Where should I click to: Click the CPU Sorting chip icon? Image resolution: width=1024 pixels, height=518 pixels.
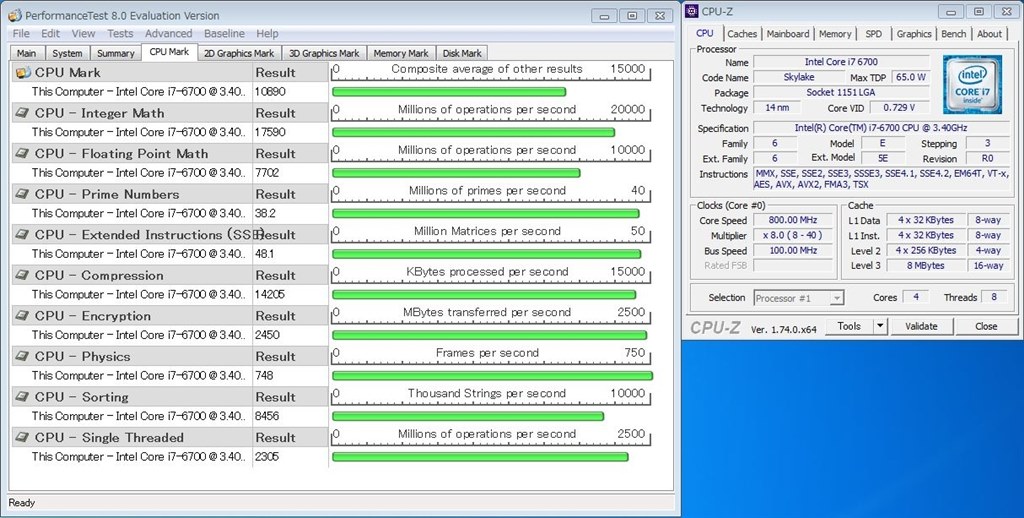23,397
